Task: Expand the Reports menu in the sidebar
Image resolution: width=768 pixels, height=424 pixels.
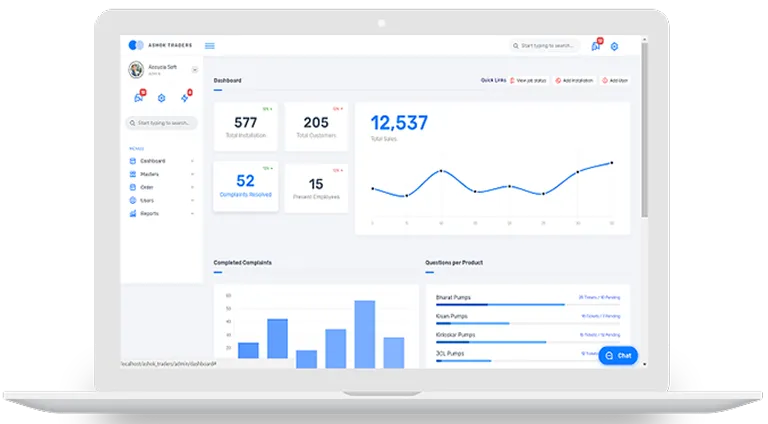Action: pos(149,213)
